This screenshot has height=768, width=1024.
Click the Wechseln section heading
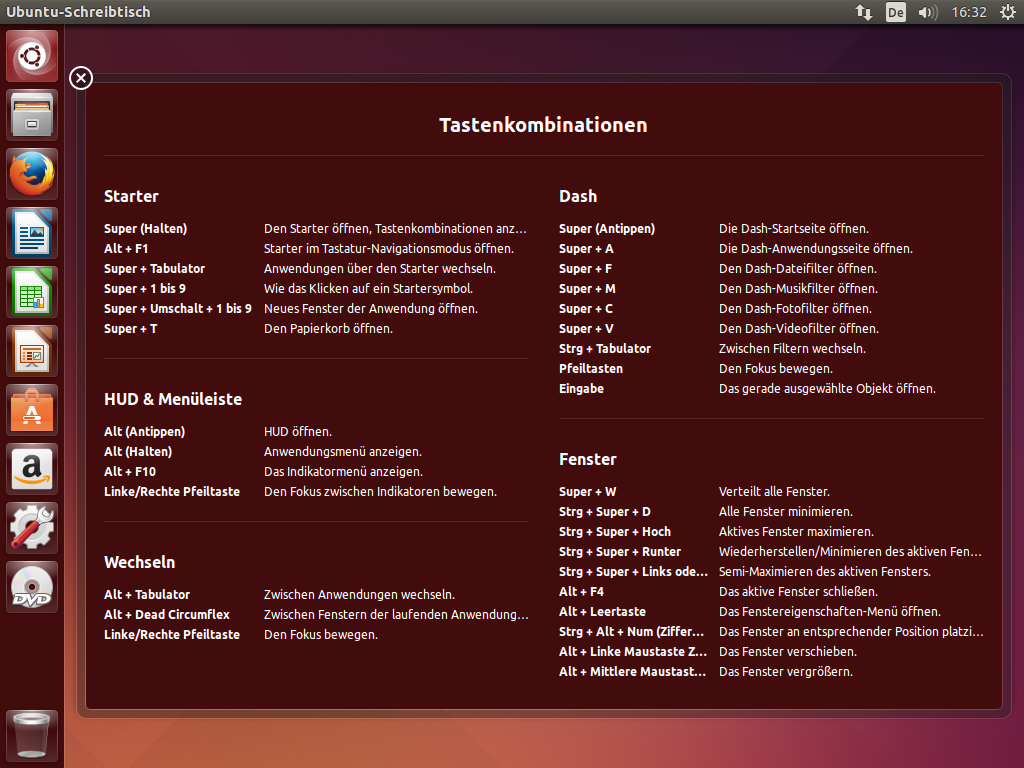pos(140,562)
